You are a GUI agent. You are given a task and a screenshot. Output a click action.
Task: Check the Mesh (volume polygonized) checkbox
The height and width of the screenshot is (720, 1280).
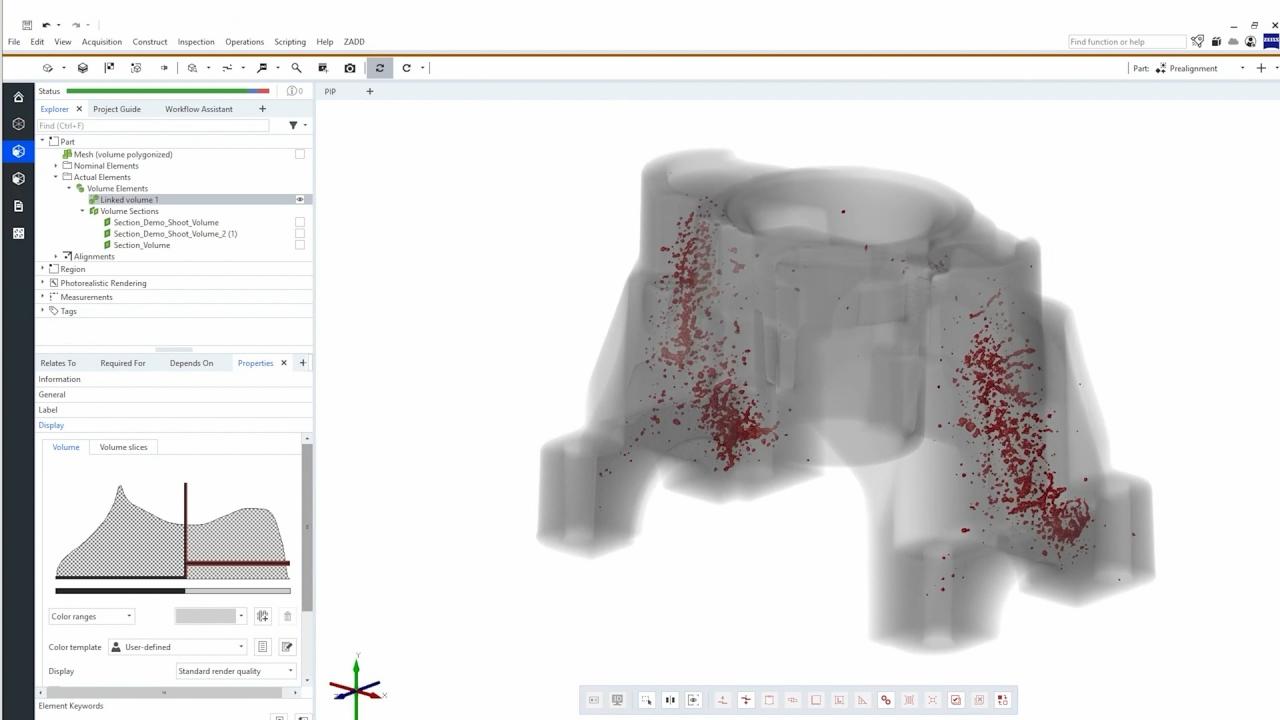point(300,154)
